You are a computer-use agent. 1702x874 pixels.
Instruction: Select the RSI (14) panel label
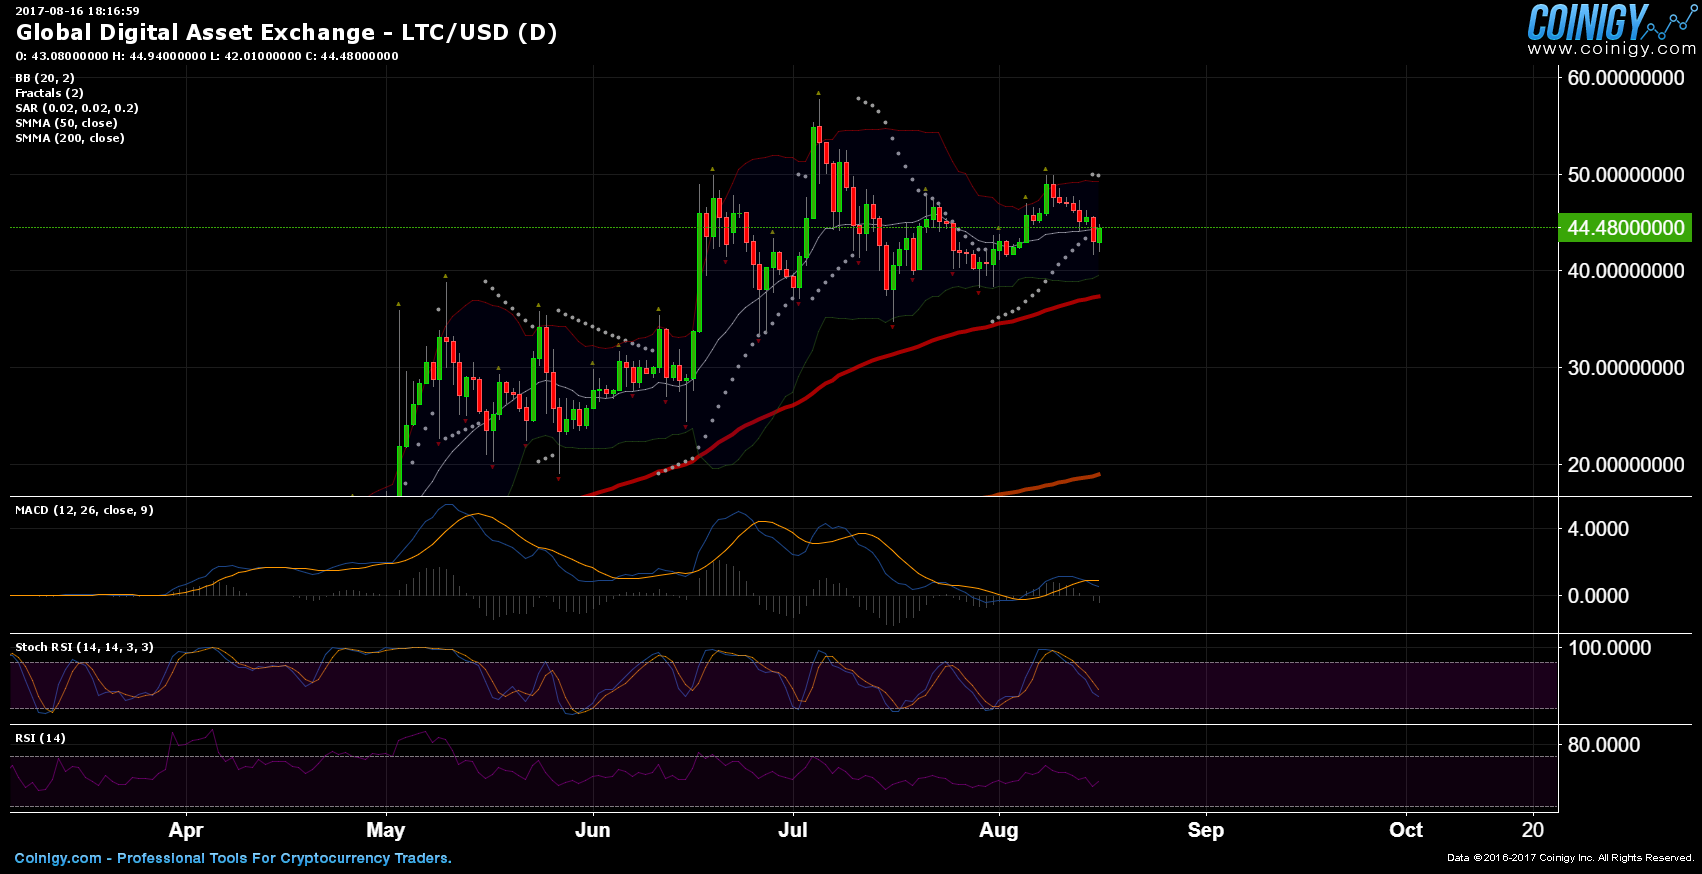(x=40, y=738)
